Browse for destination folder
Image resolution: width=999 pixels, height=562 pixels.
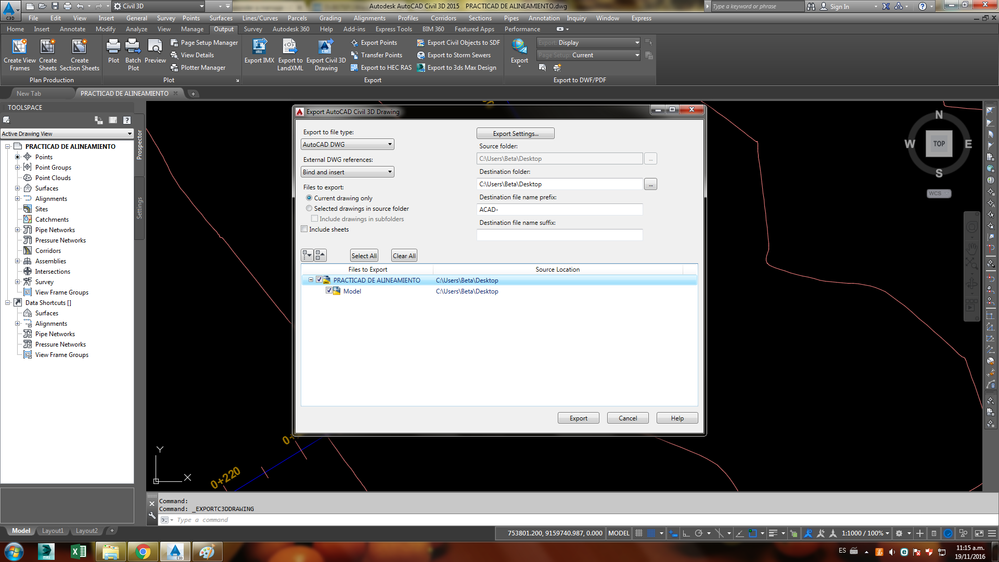(650, 184)
